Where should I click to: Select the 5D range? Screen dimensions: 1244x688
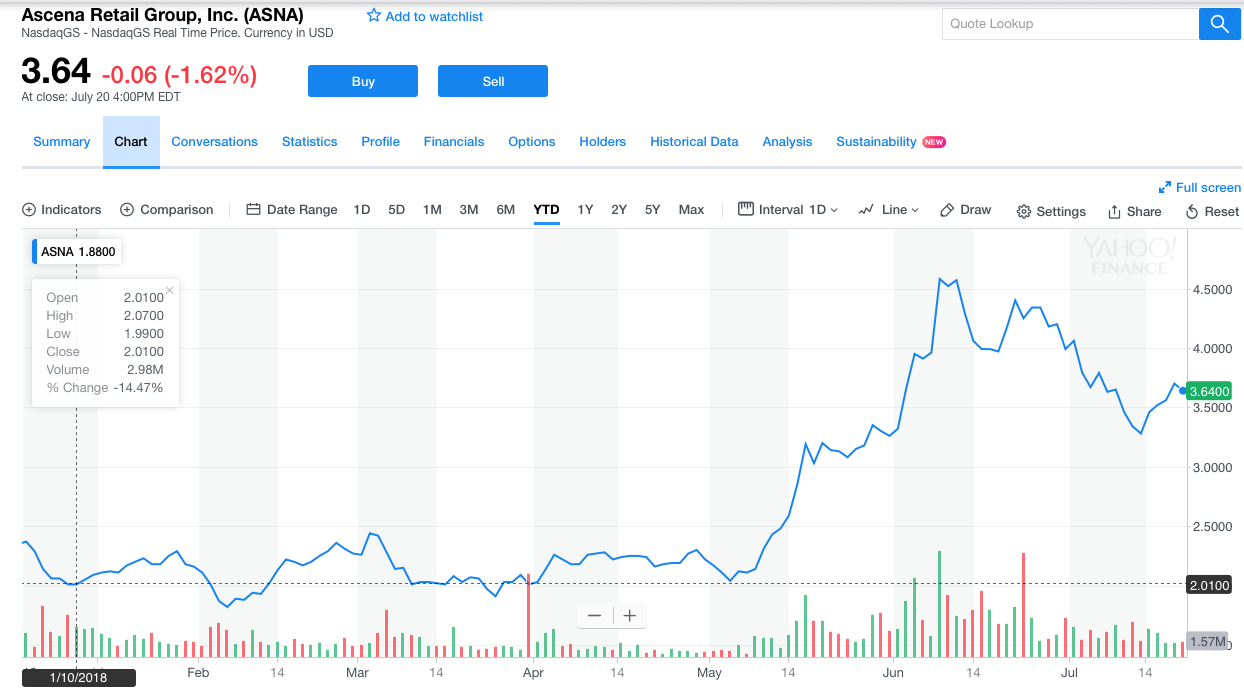coord(397,210)
